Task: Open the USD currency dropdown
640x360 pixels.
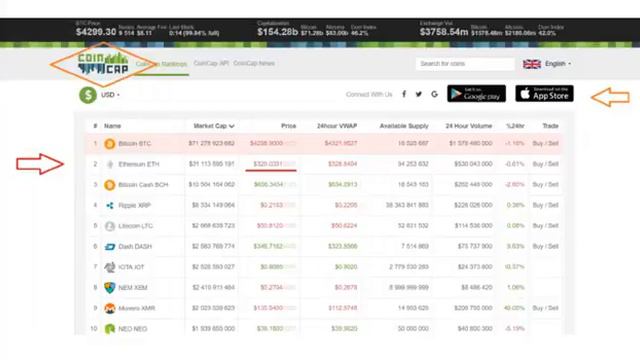Action: (110, 95)
